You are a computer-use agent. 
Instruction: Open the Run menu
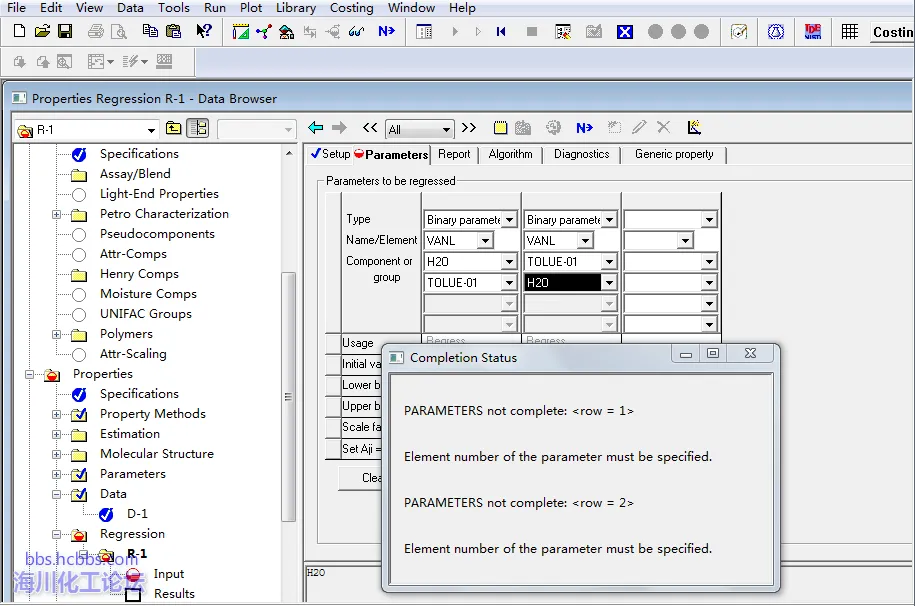point(215,8)
